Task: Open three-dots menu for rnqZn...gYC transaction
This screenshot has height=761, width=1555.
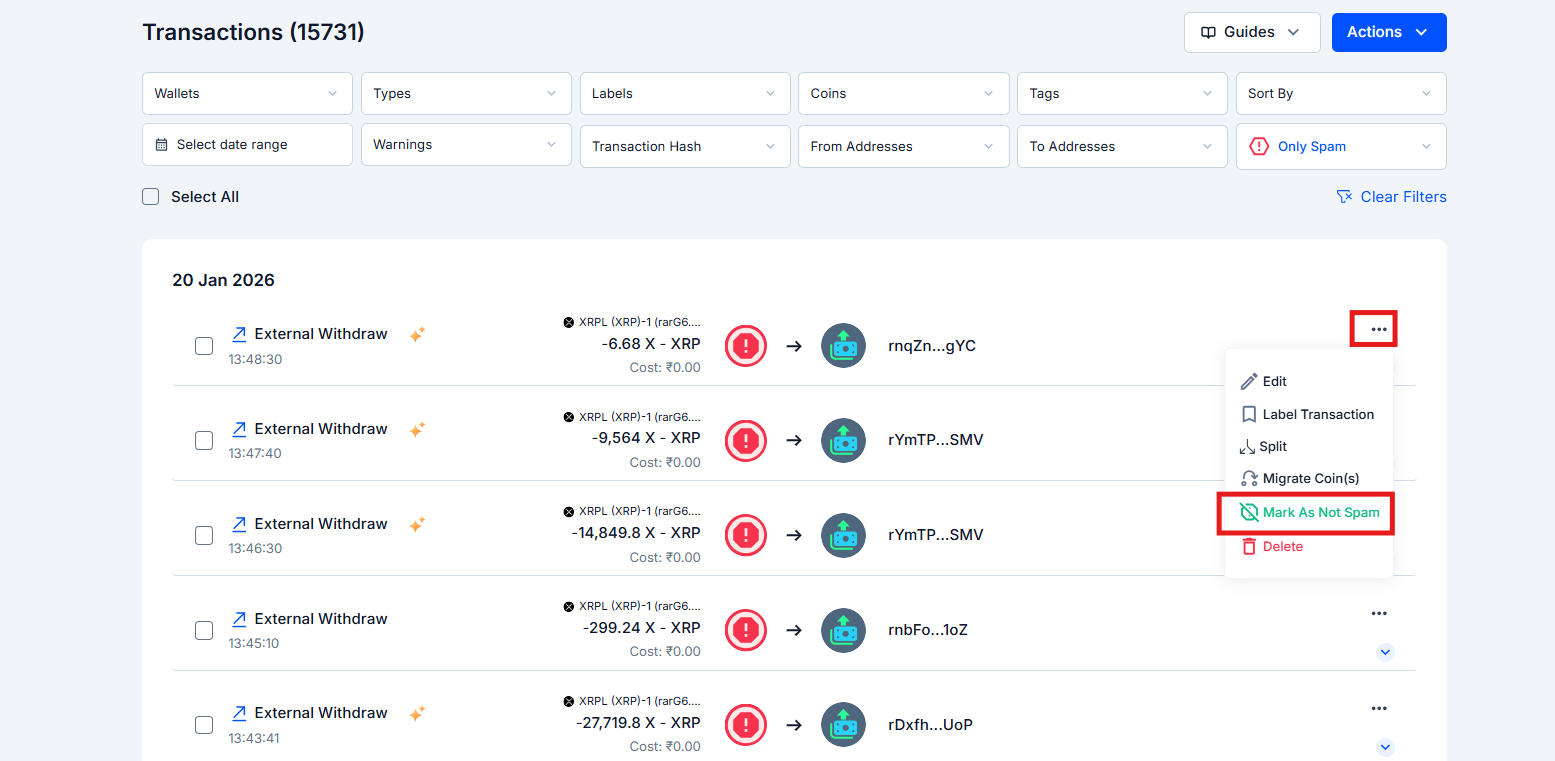Action: pos(1379,329)
